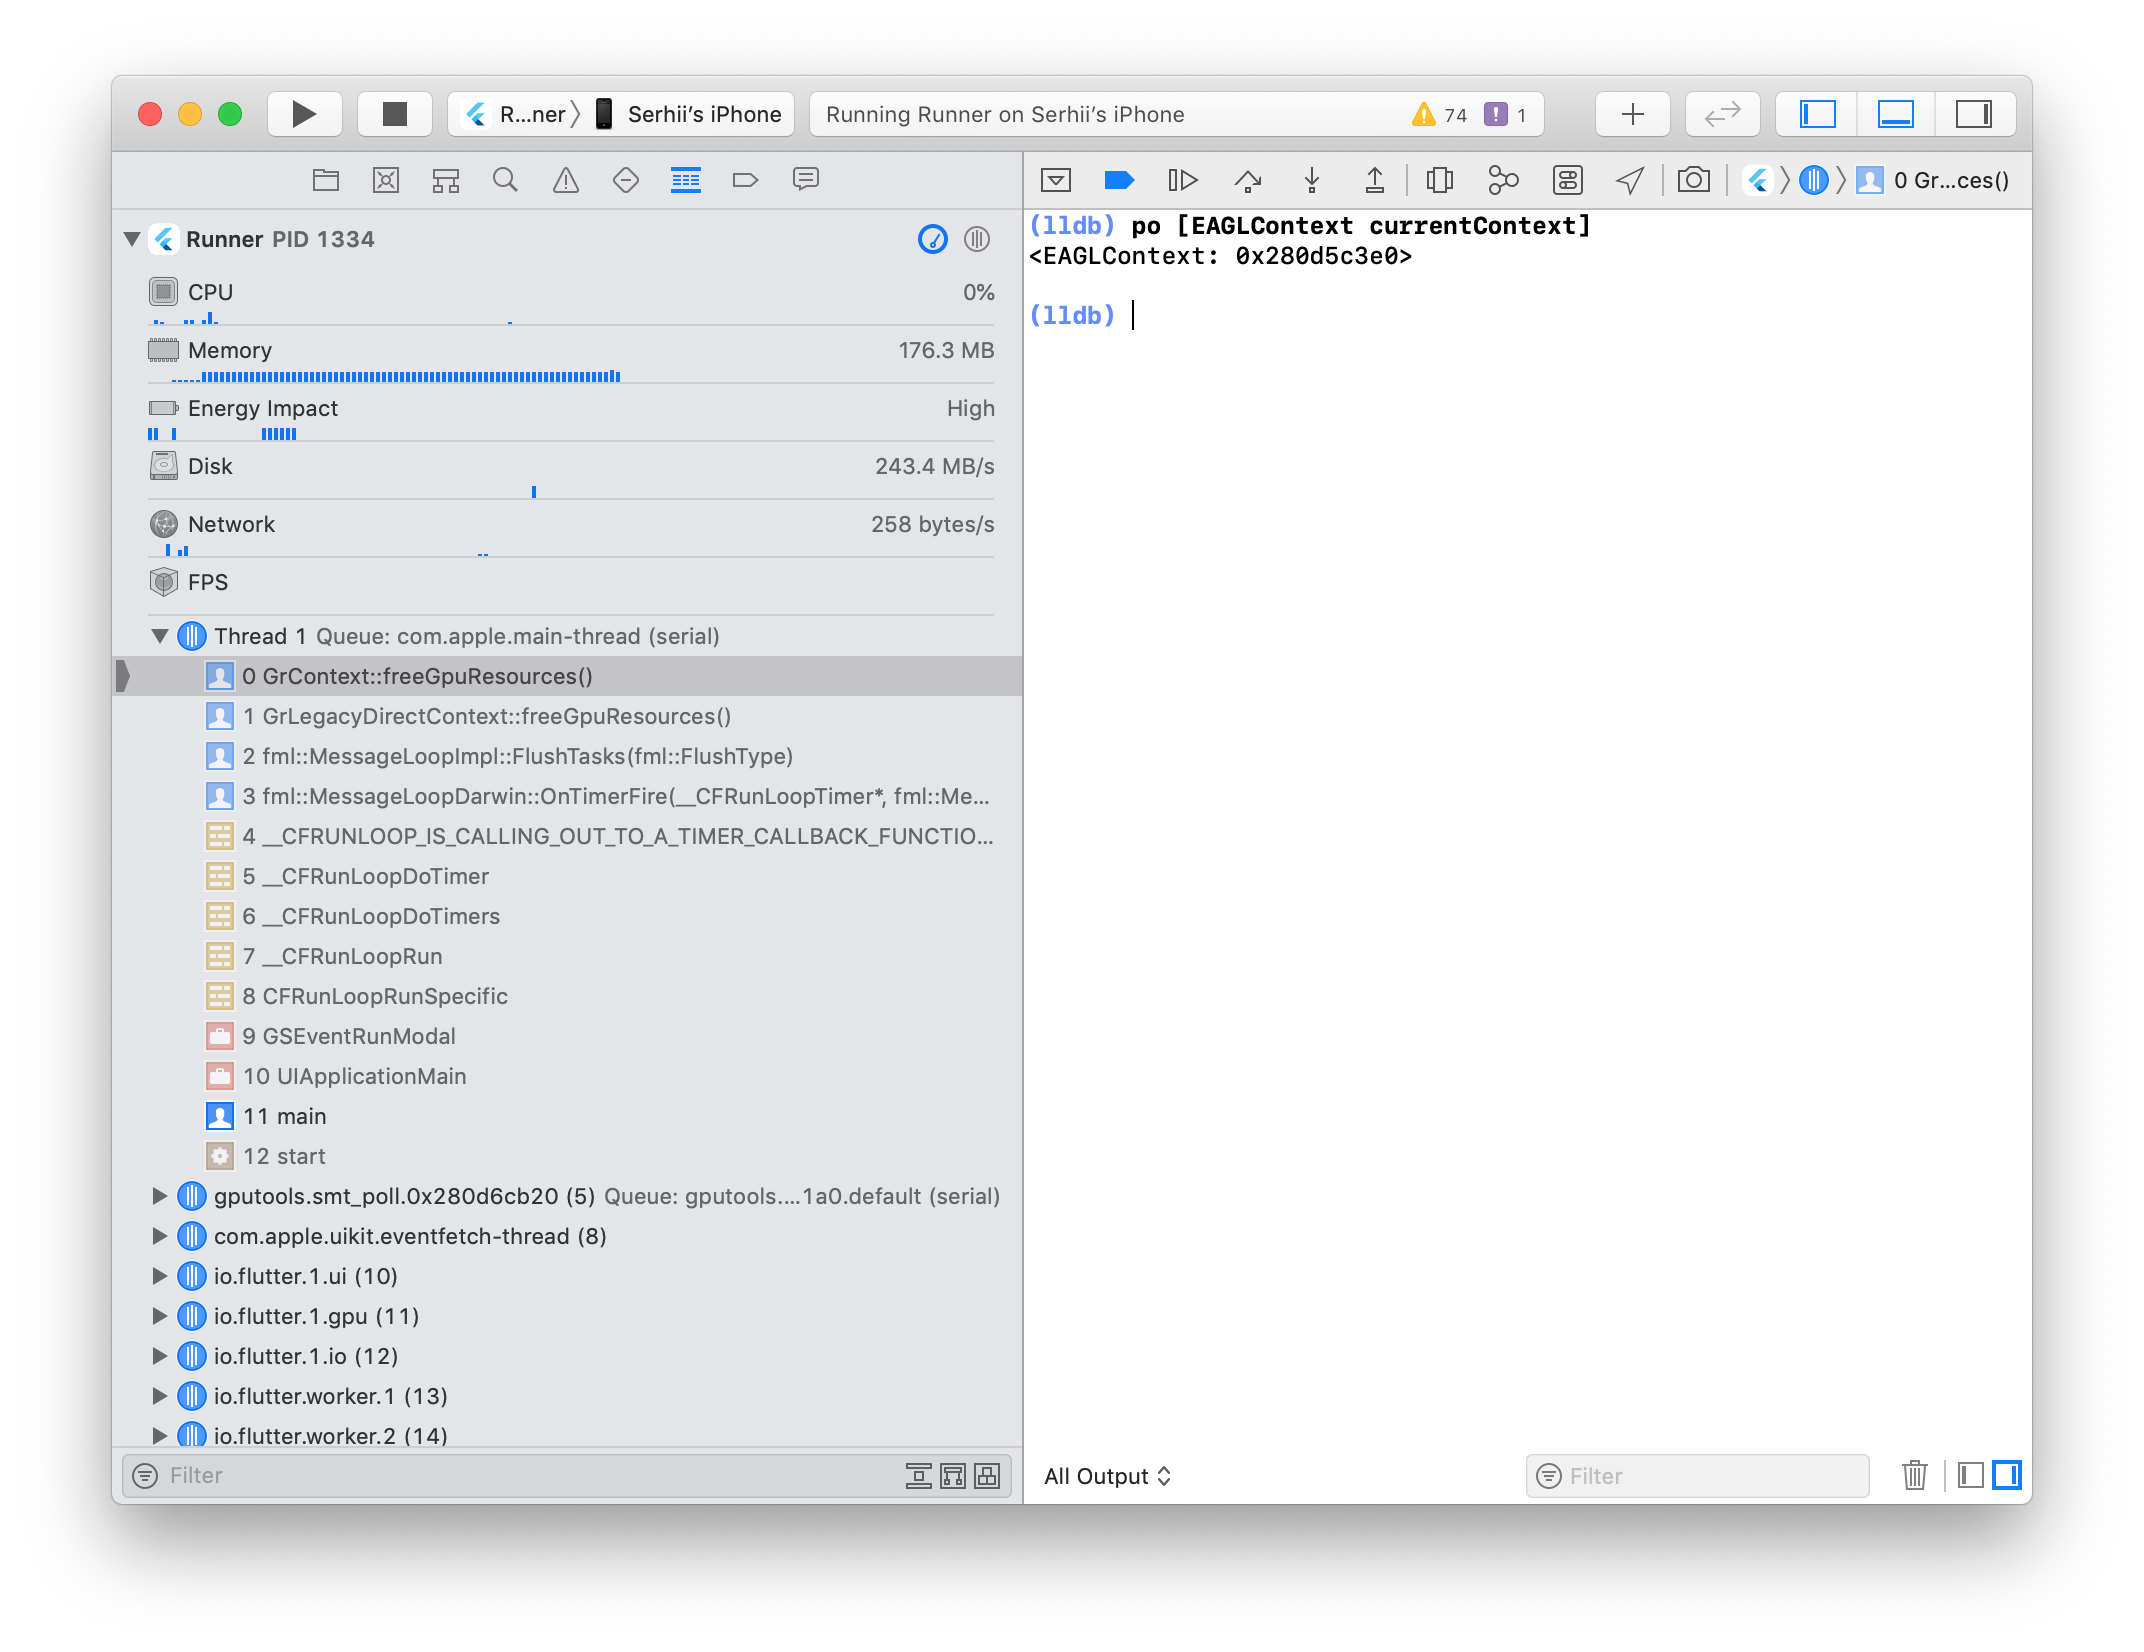The image size is (2144, 1652).
Task: Click the Step Over icon
Action: 1248,180
